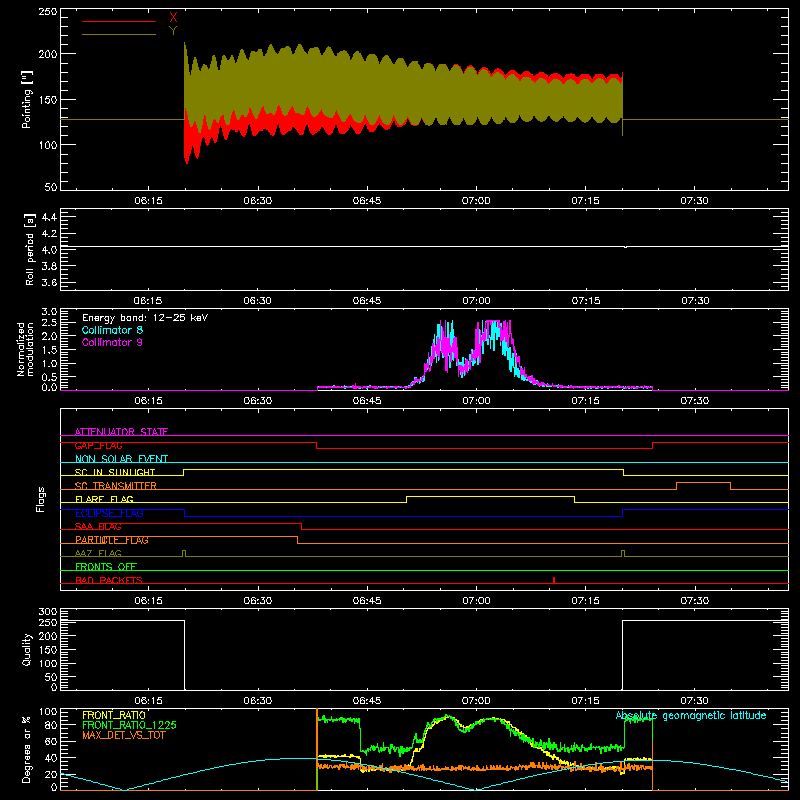Viewport: 800px width, 800px height.
Task: Click the 2.5 tick on modulation axis
Action: click(x=49, y=323)
